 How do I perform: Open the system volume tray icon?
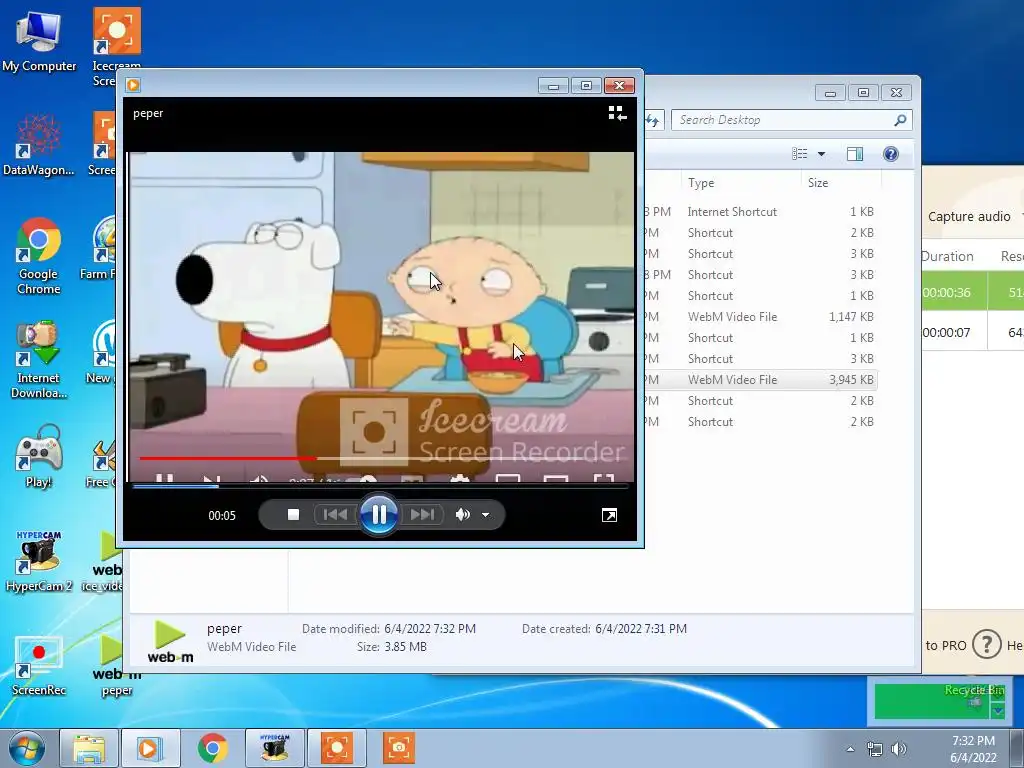click(899, 749)
